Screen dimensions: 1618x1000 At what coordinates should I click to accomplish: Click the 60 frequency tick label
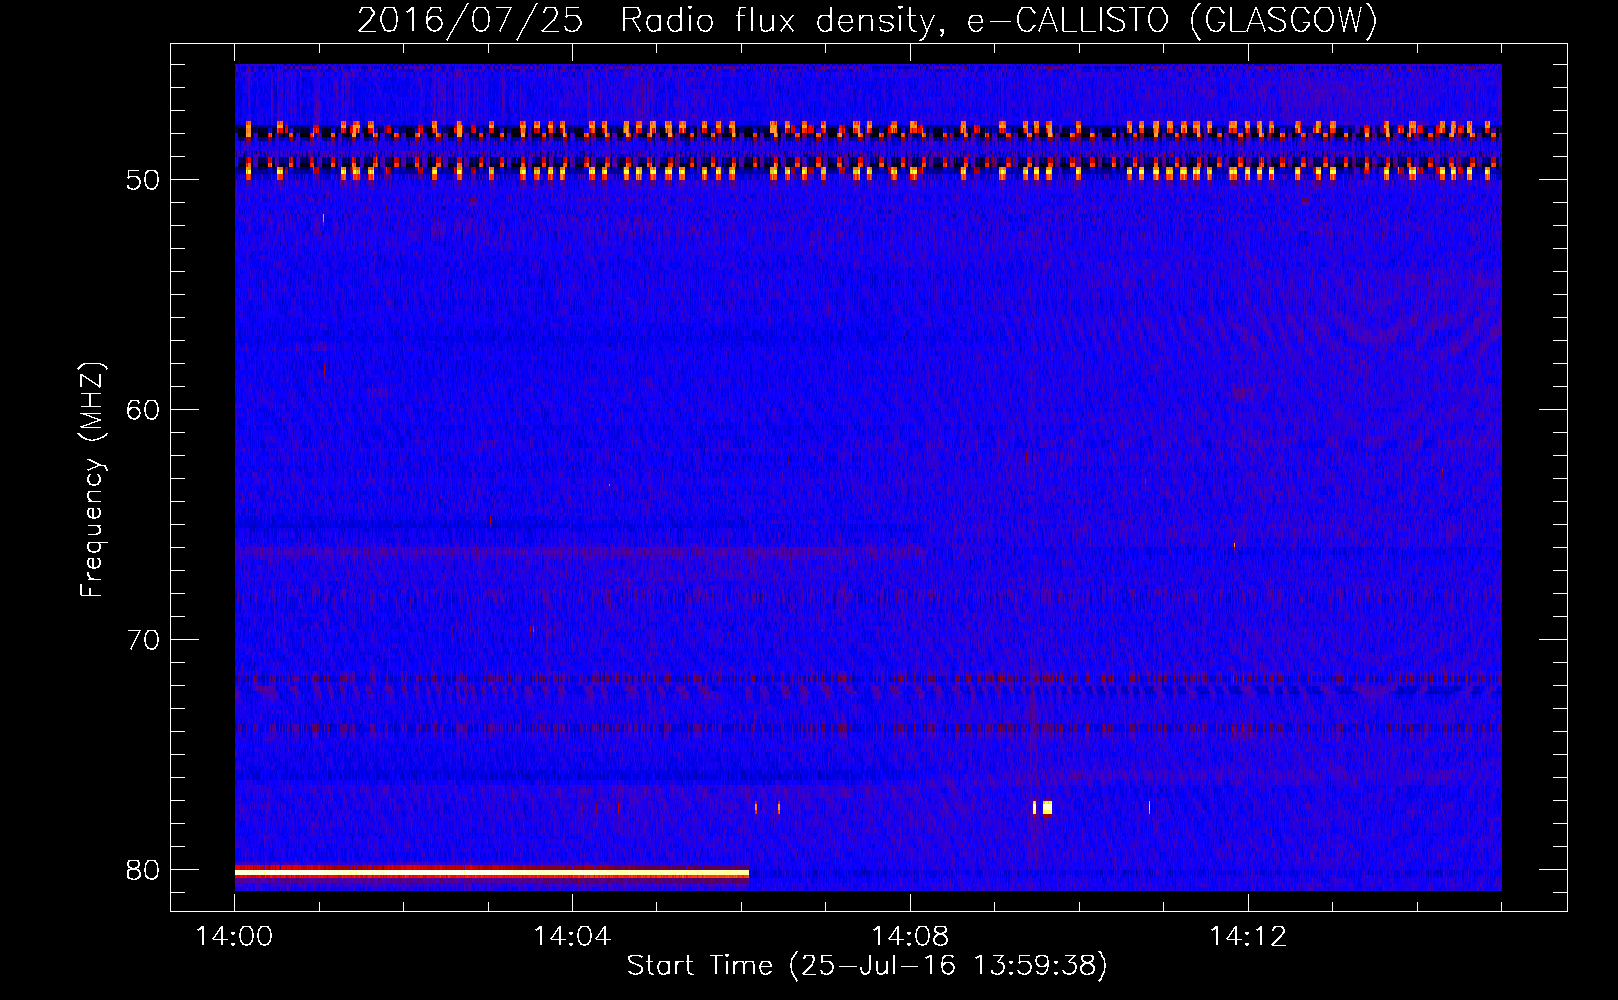pyautogui.click(x=143, y=410)
